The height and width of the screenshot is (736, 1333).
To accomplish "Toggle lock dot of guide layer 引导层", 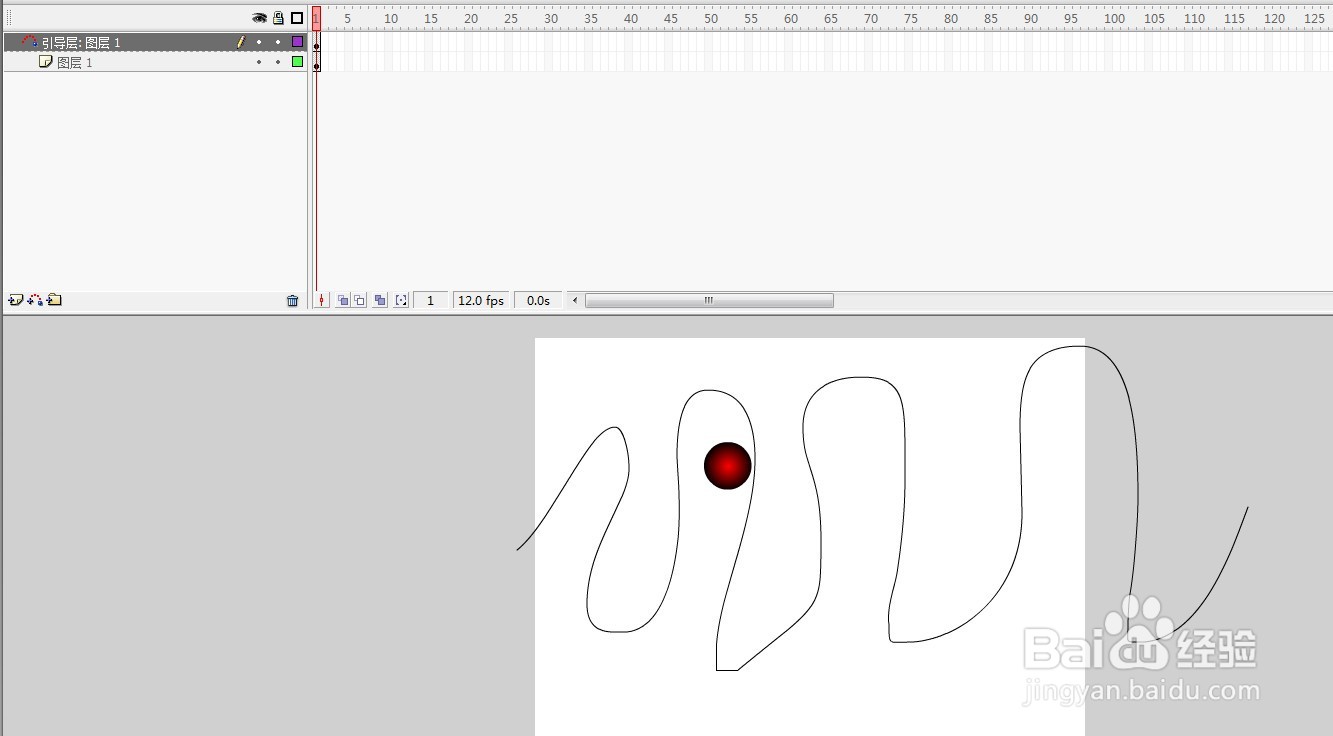I will click(x=278, y=42).
